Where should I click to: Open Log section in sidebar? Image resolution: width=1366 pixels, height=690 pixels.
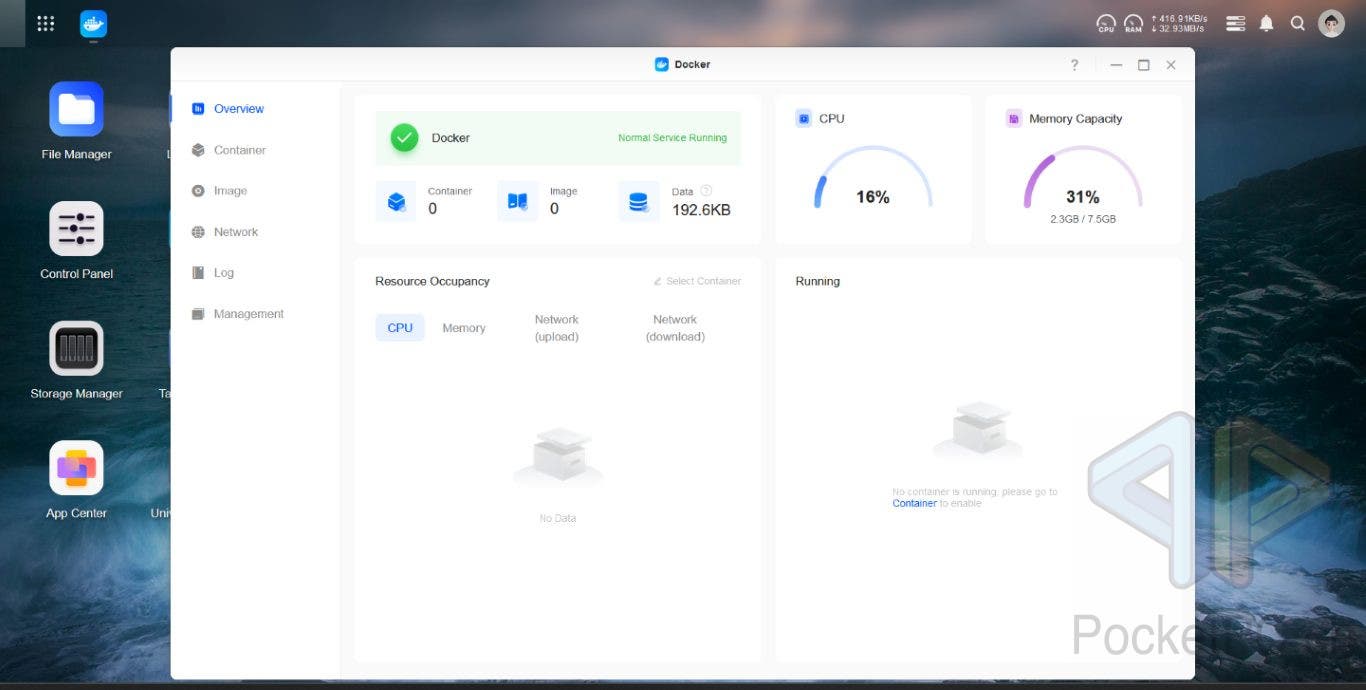click(224, 273)
